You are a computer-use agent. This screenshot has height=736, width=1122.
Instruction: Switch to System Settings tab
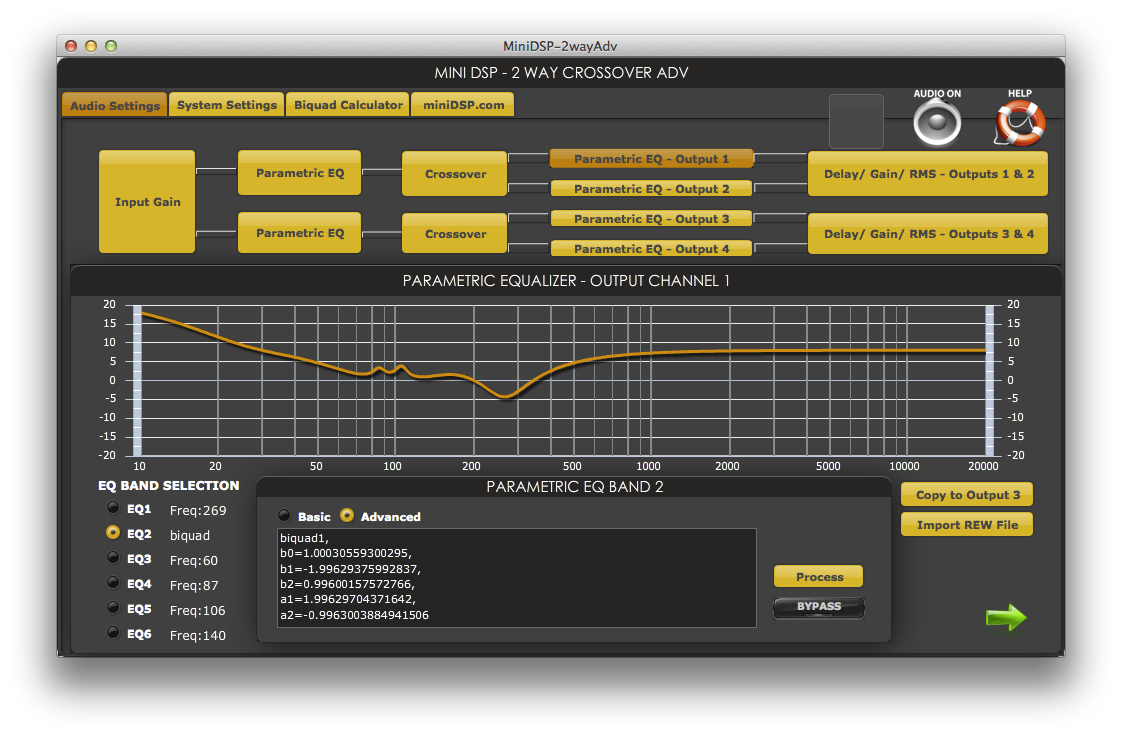tap(227, 104)
